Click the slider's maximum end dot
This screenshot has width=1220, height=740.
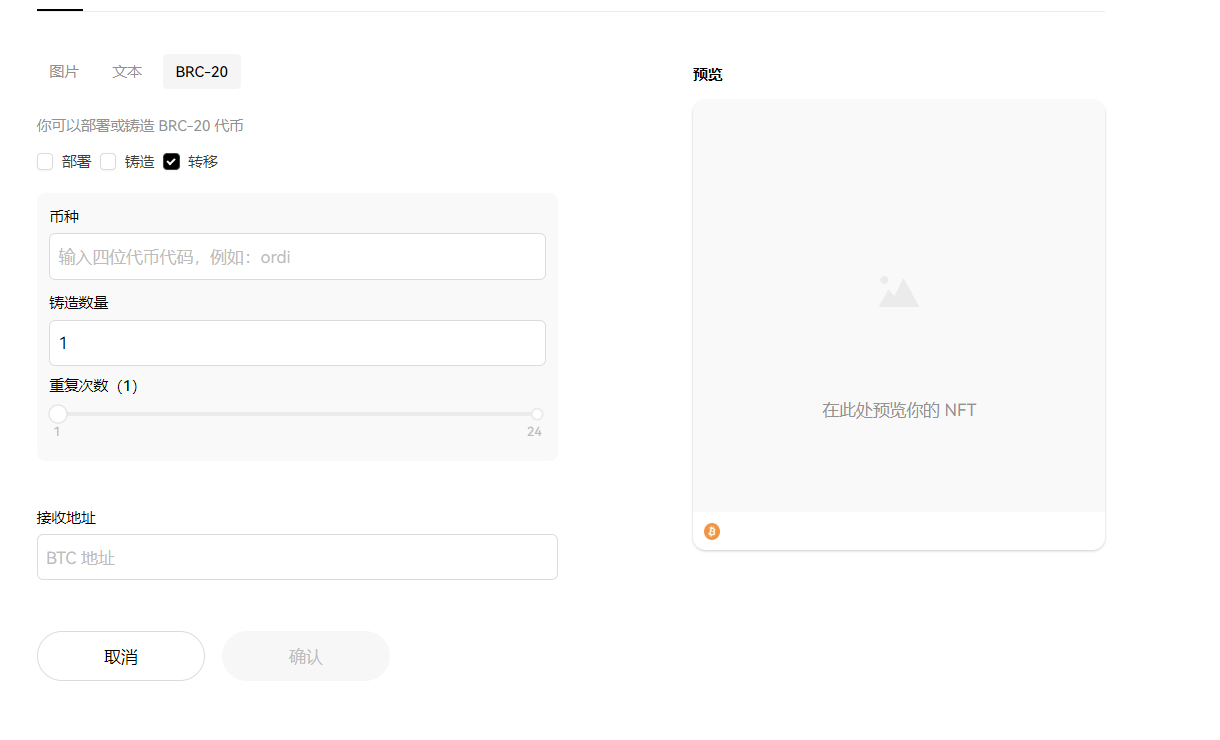(537, 414)
